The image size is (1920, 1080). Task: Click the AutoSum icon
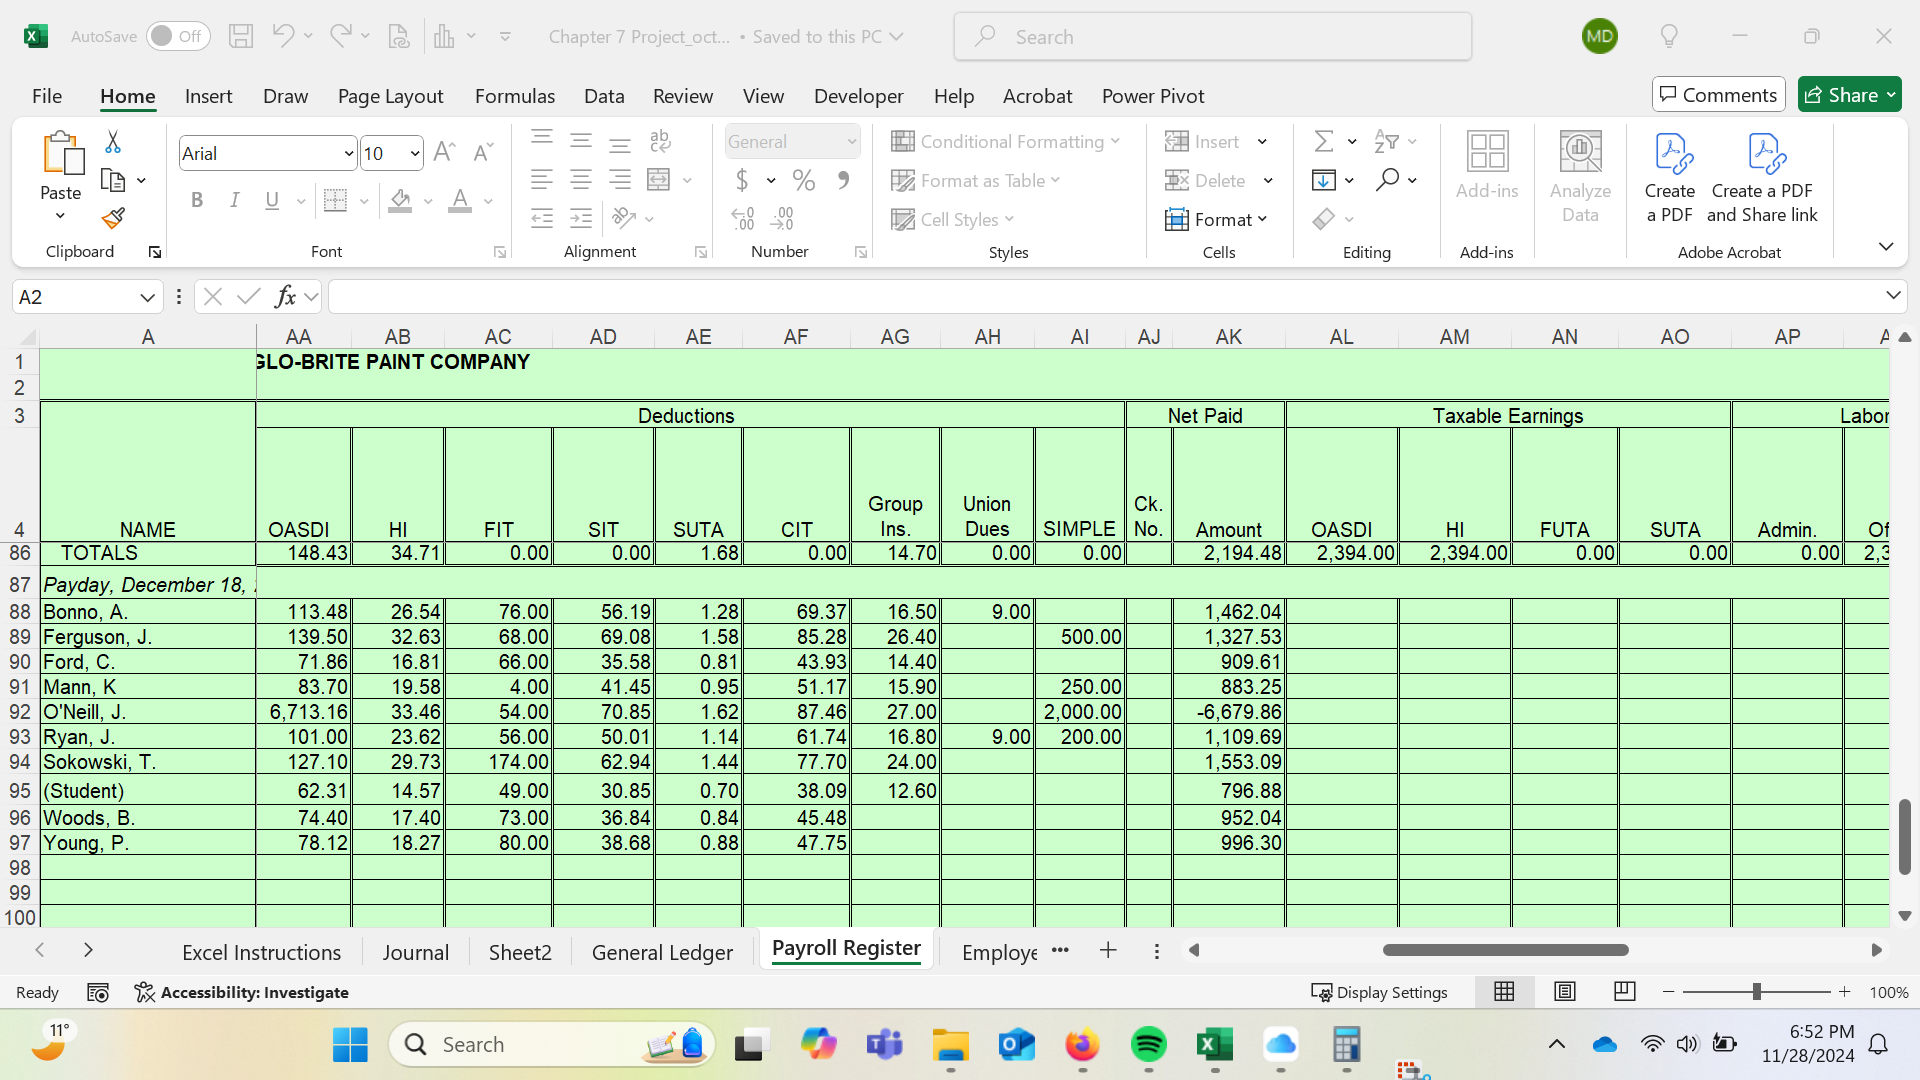pos(1325,141)
